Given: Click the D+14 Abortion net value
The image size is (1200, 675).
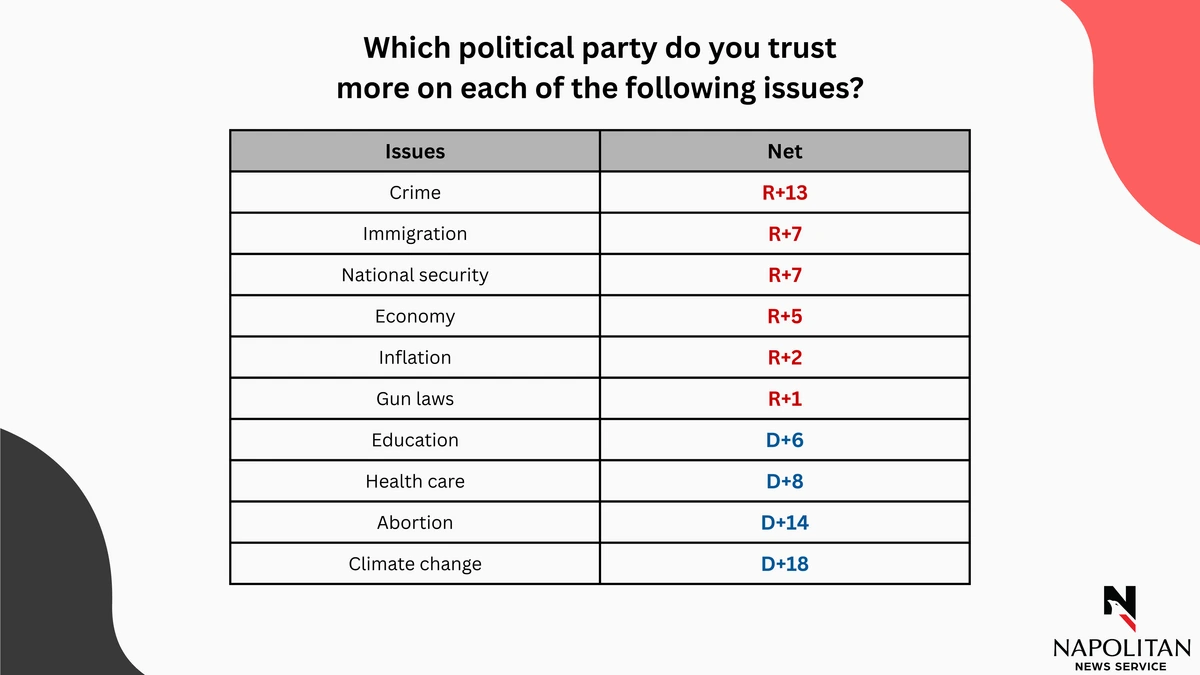Looking at the screenshot, I should point(785,522).
